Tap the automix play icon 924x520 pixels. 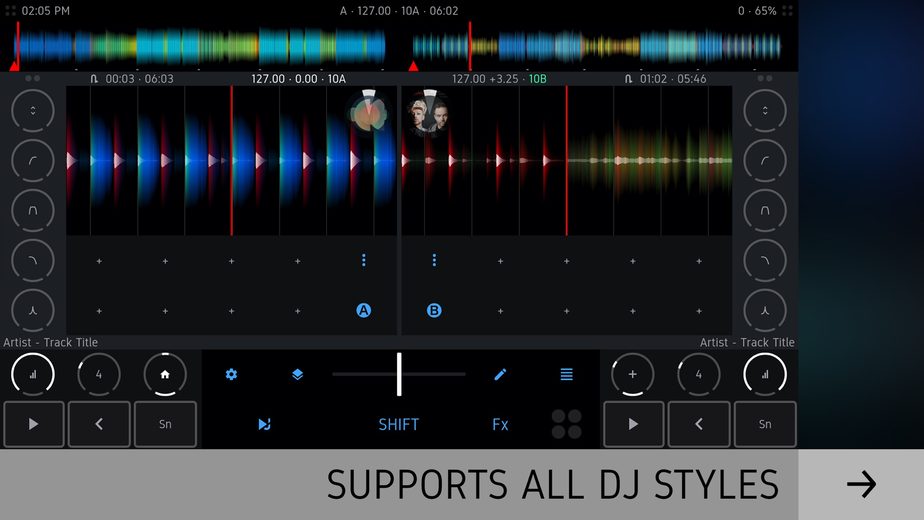point(264,424)
